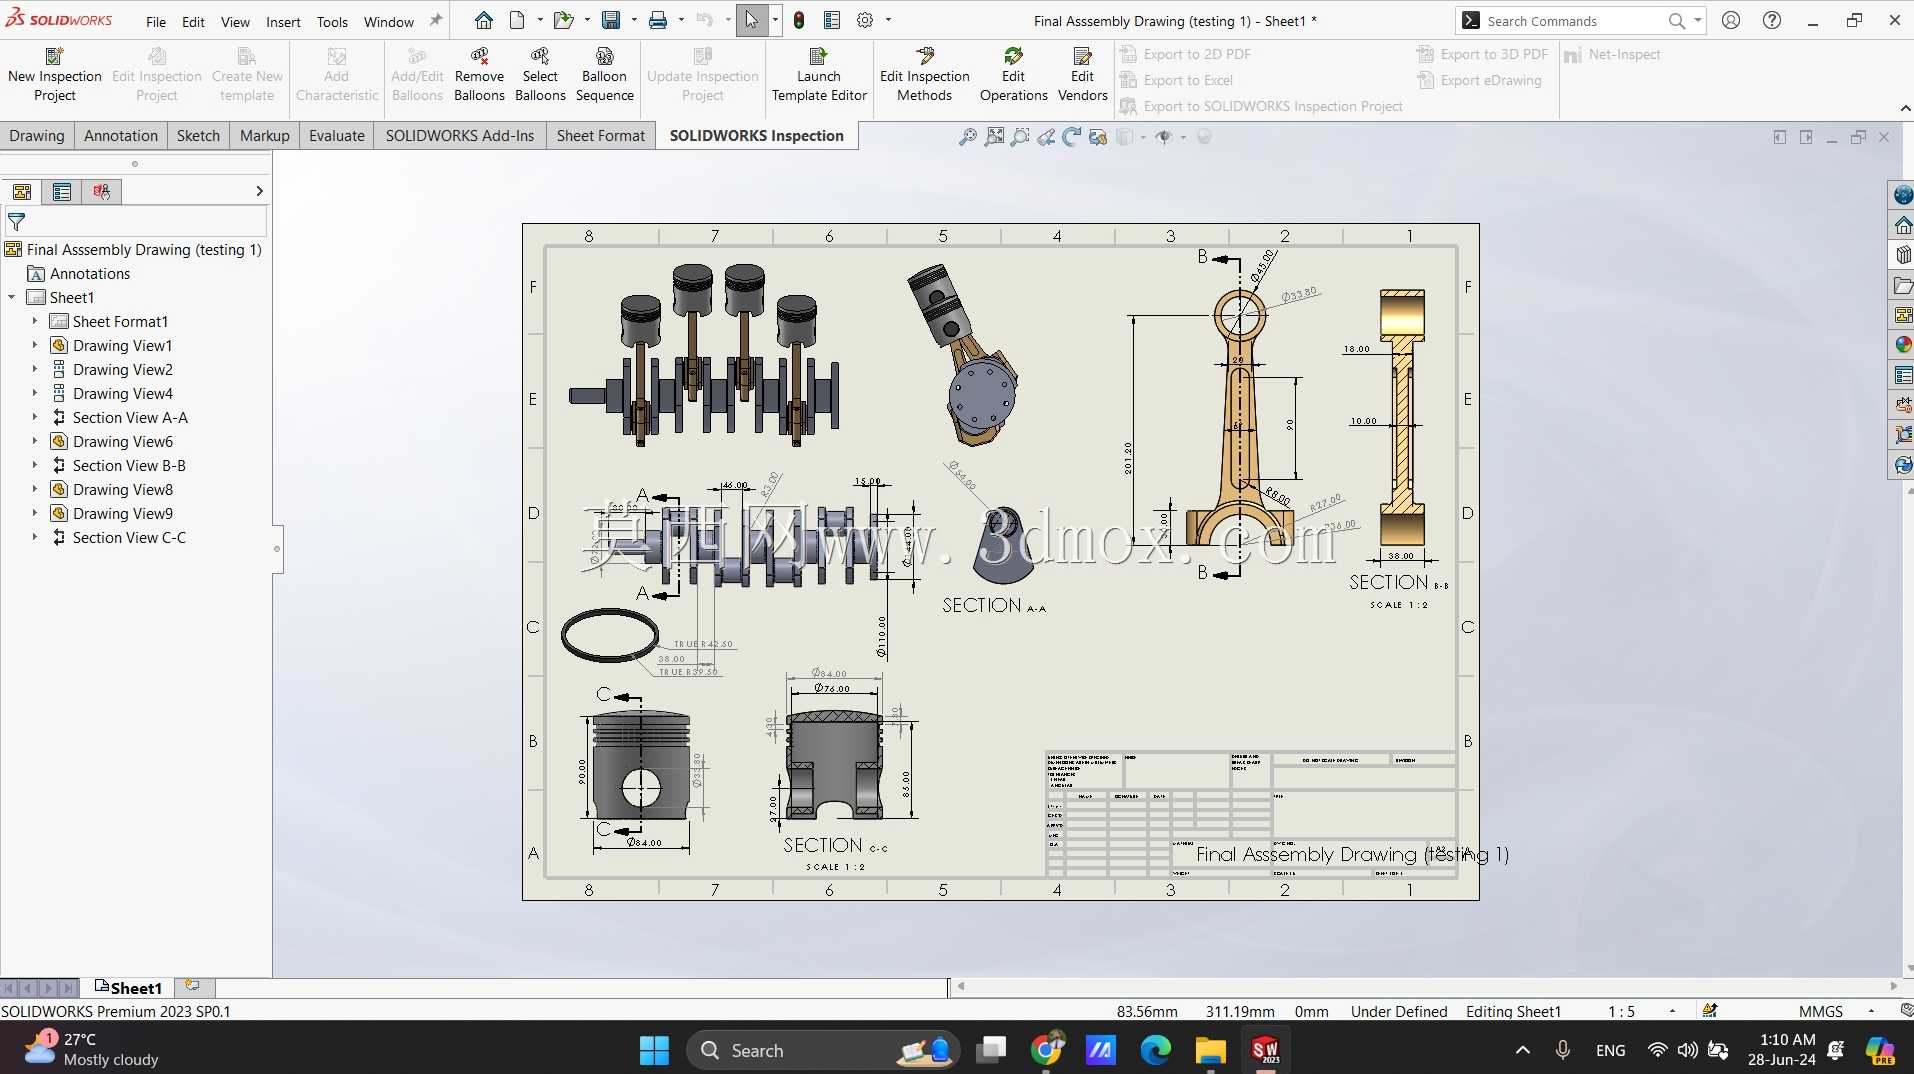Activate Select Balloons tool

(x=540, y=75)
